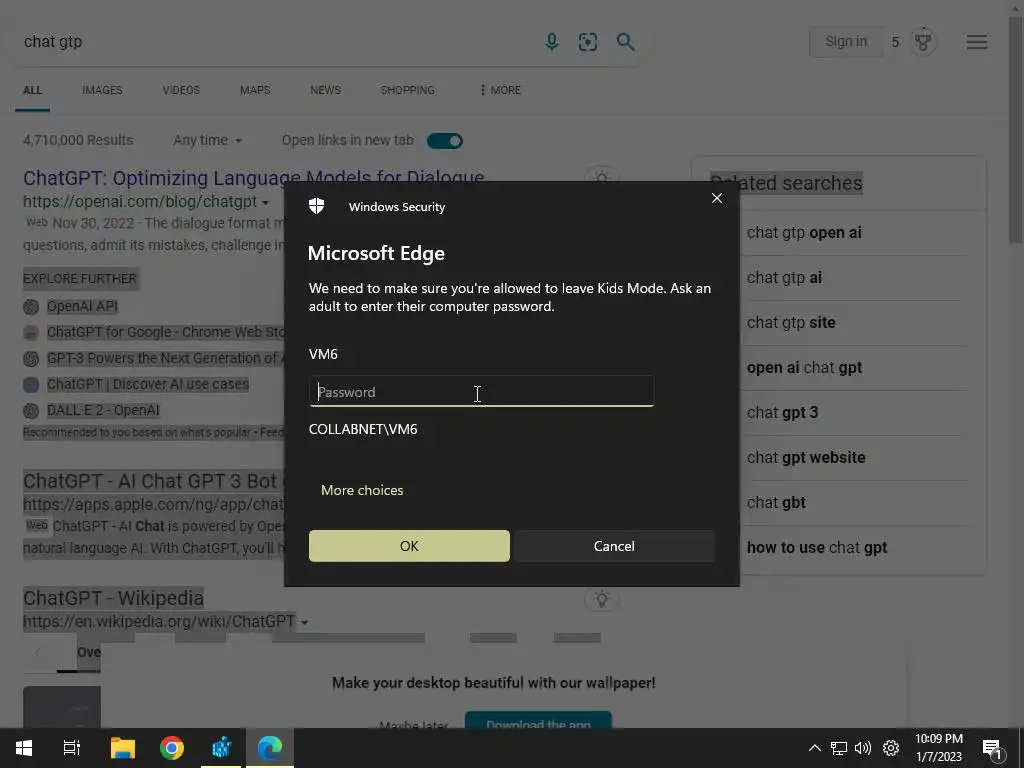Click the network tray icon

tap(839, 748)
